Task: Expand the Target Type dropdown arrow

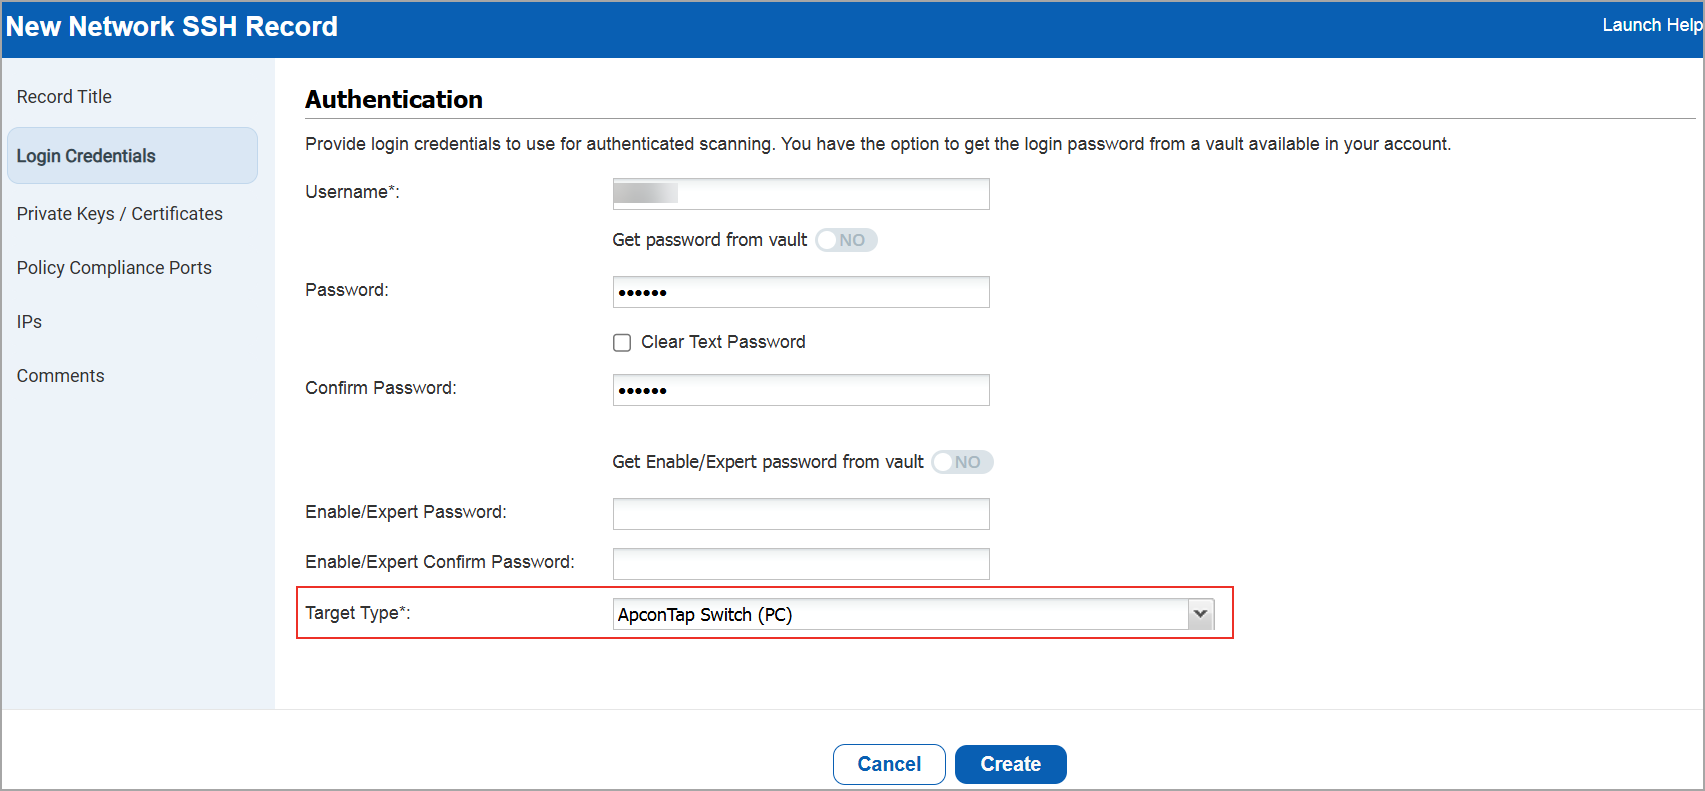Action: click(x=1200, y=615)
